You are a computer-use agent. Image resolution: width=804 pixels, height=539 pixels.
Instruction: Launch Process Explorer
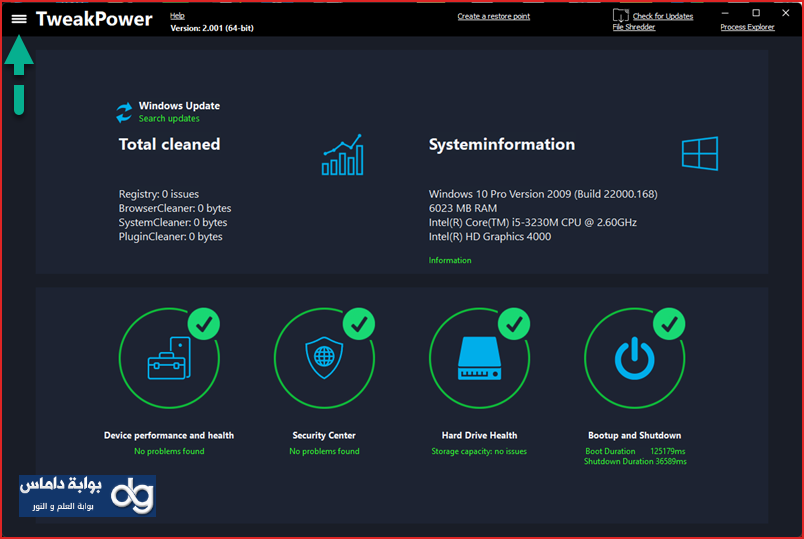click(x=748, y=27)
